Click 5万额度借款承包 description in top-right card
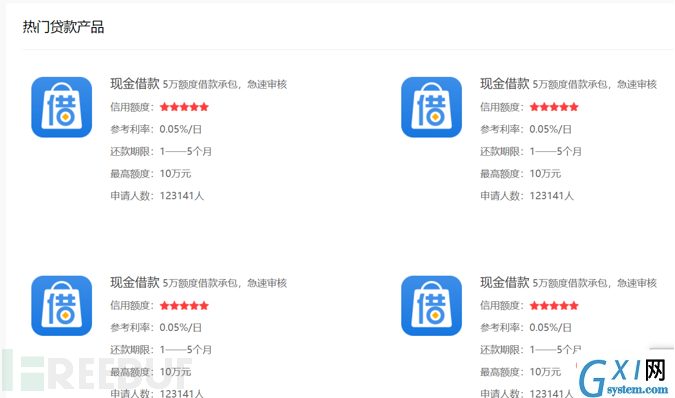The width and height of the screenshot is (675, 398). 594,84
